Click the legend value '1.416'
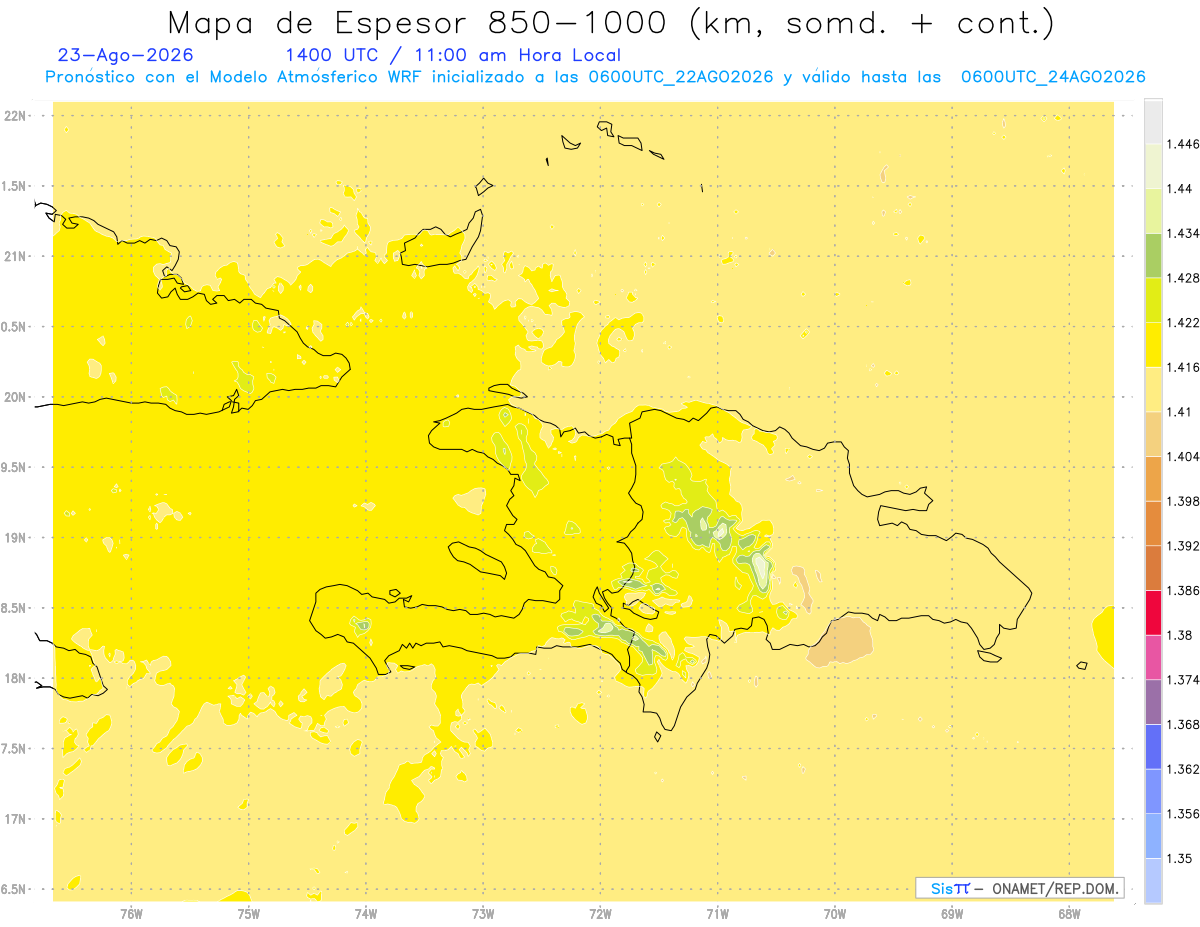1200x927 pixels. 1183,367
